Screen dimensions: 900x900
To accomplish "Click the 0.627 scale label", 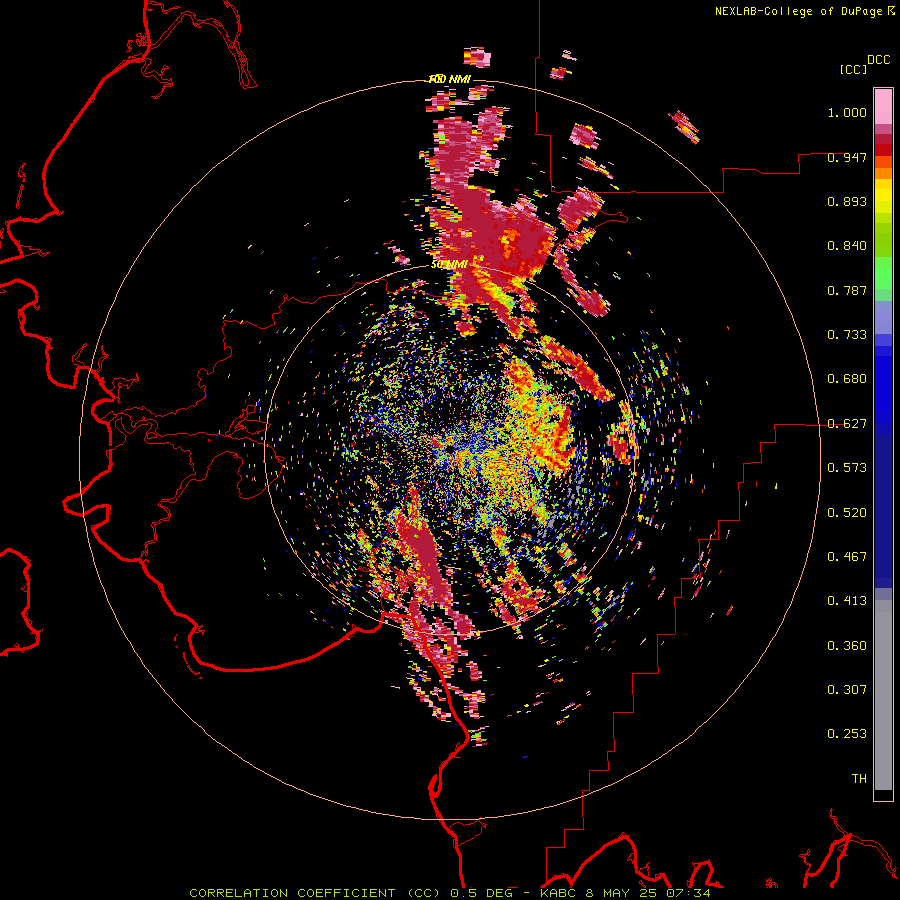I will (847, 424).
